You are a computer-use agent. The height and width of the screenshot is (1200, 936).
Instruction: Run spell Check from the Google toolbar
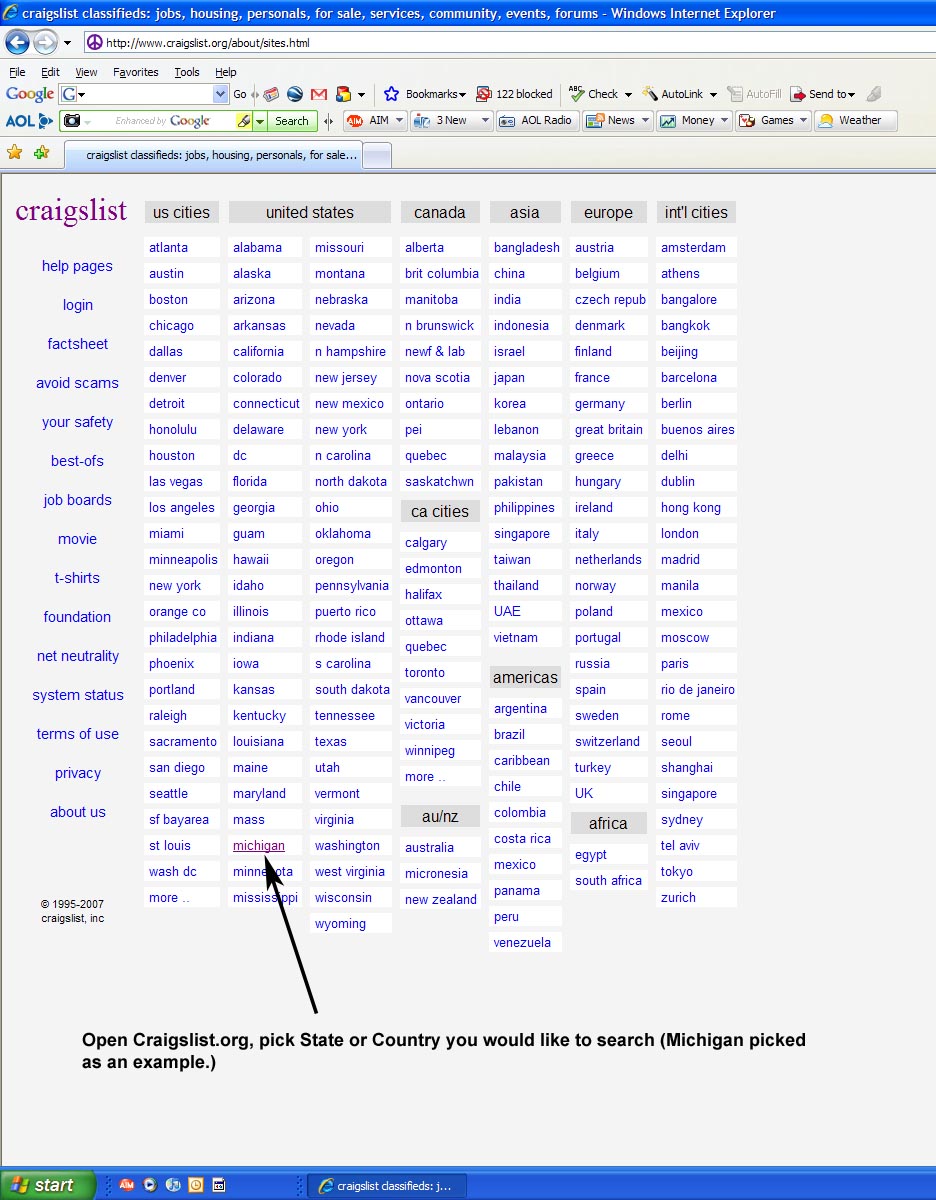[x=593, y=94]
